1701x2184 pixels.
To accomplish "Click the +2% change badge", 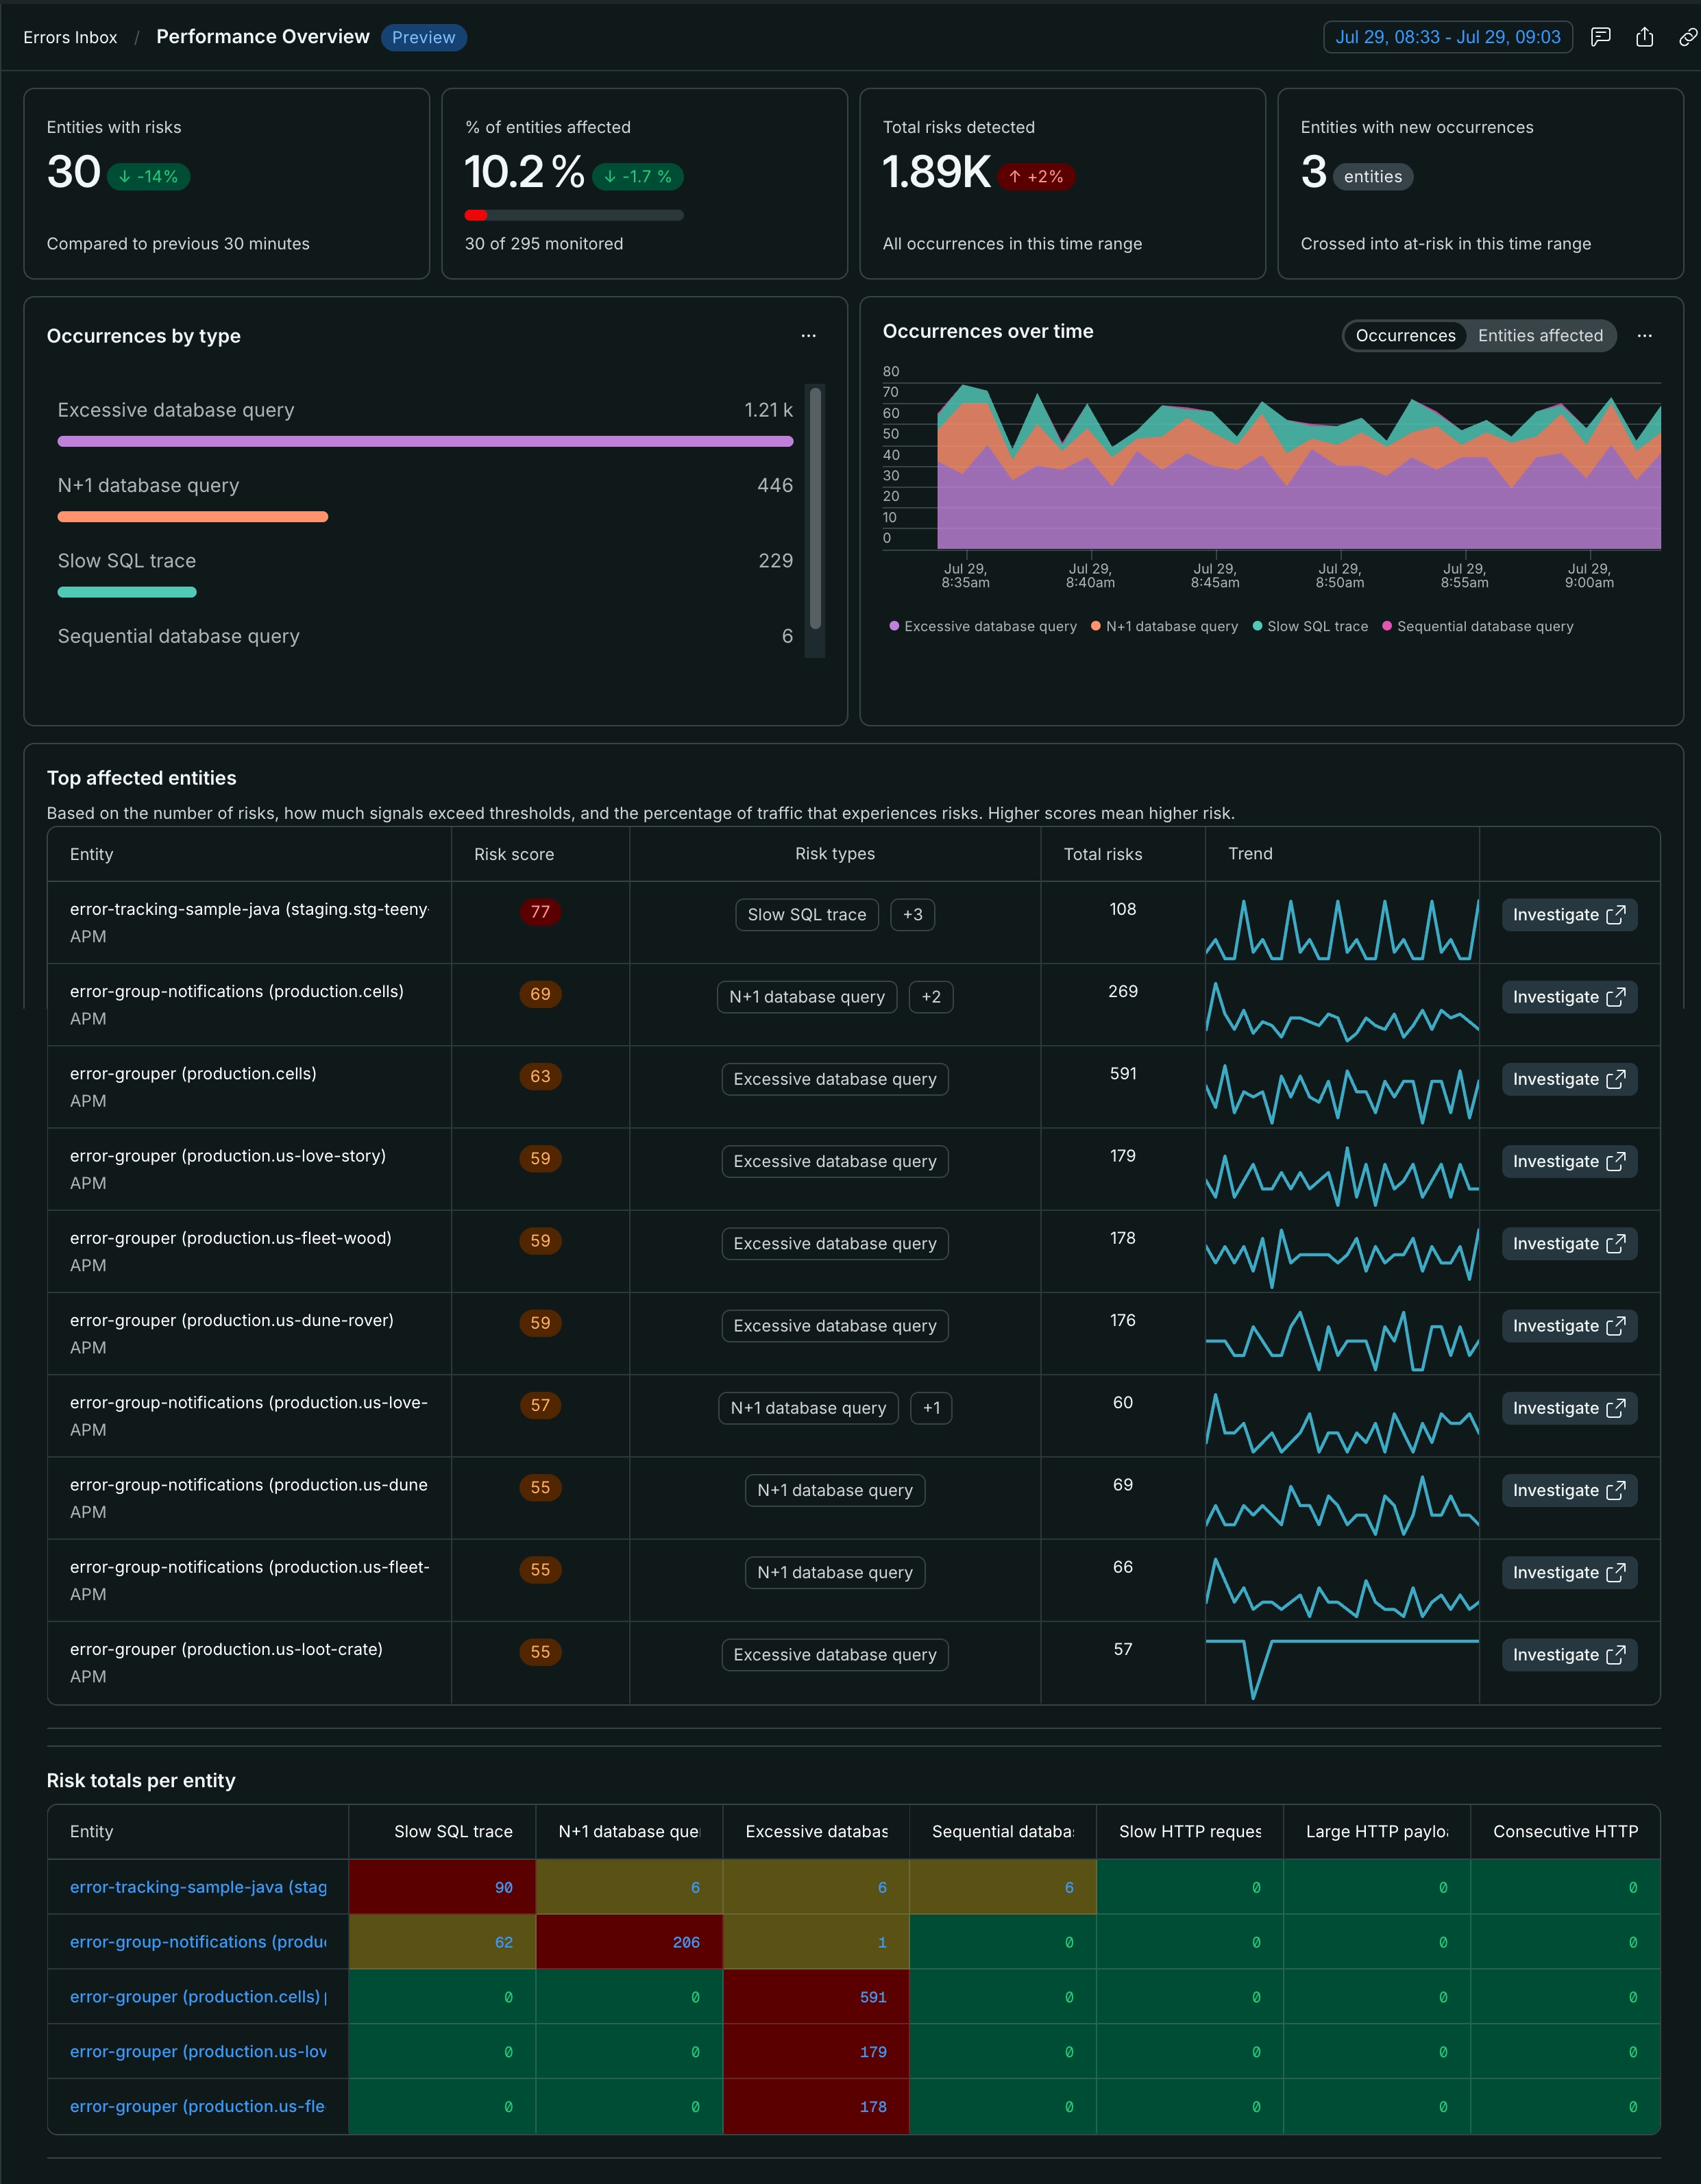I will [1036, 177].
